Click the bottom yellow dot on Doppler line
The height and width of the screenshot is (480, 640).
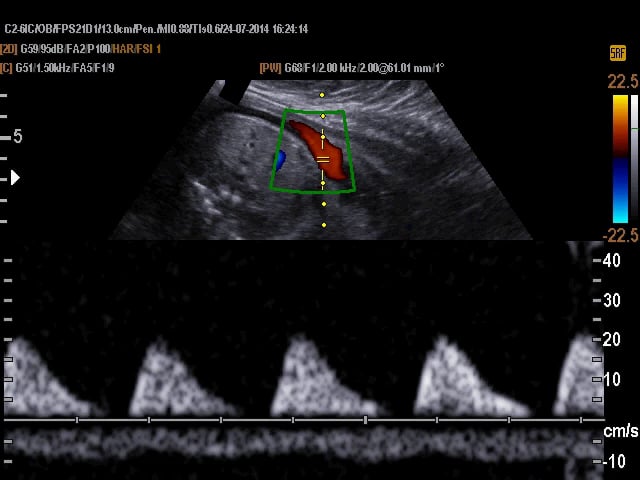[x=324, y=225]
